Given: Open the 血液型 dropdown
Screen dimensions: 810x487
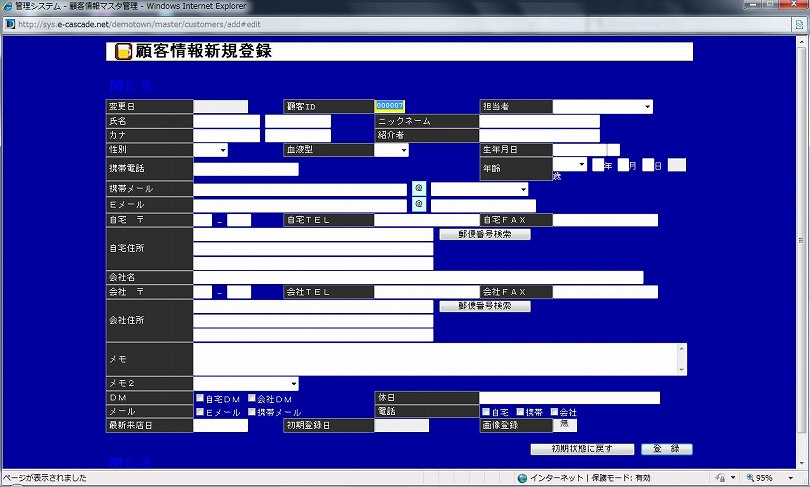Looking at the screenshot, I should [x=391, y=150].
